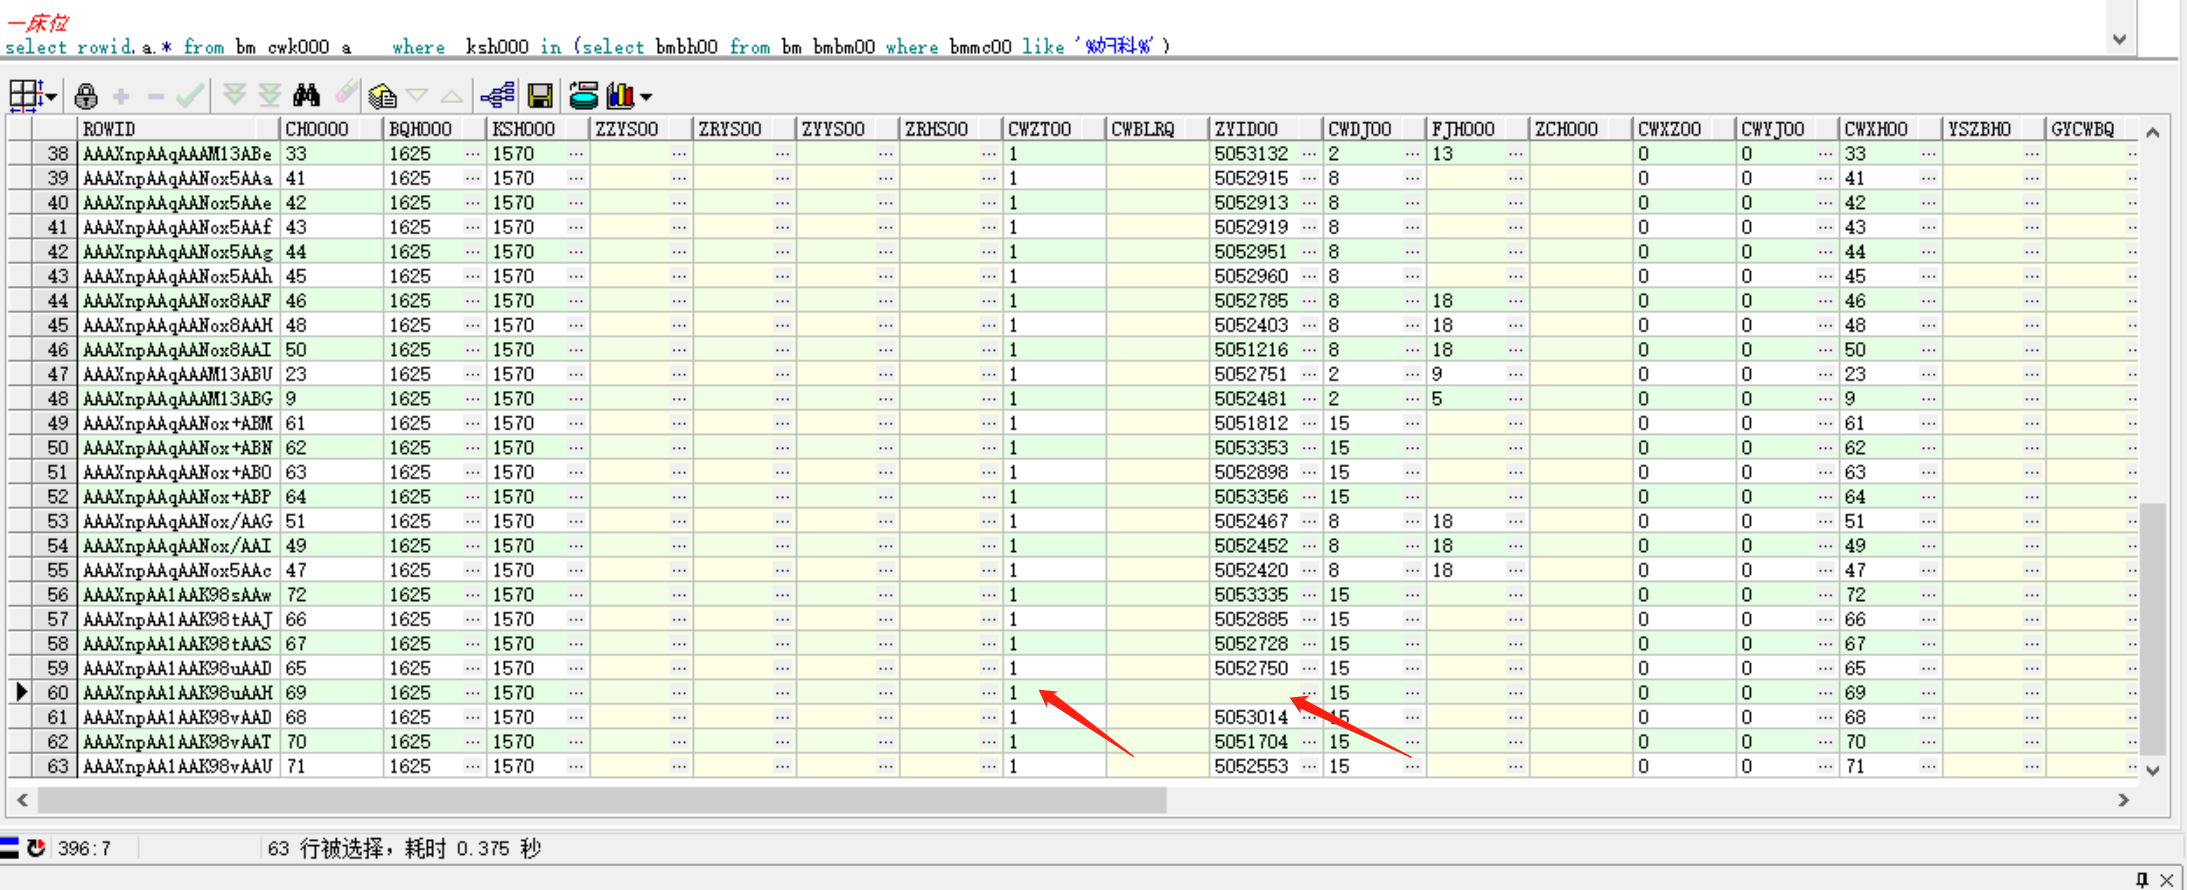Click the grid vertical scrollbar down arrow
The width and height of the screenshot is (2187, 890).
coord(2153,770)
